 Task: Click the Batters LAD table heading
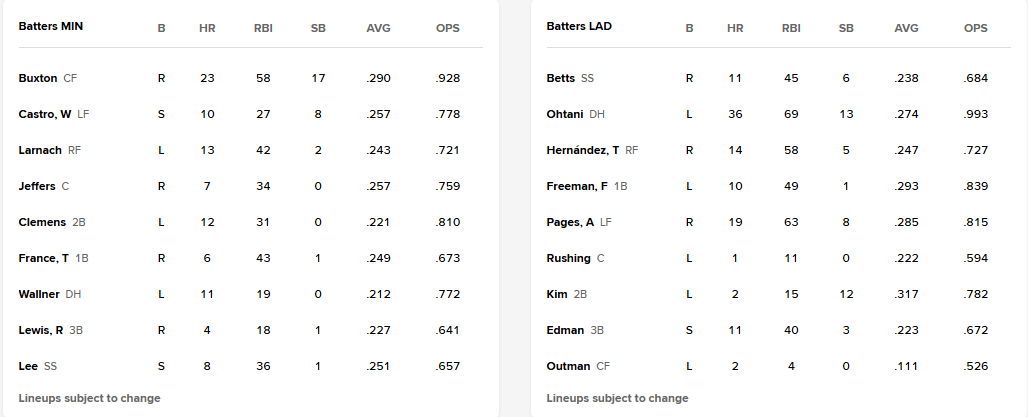(579, 27)
